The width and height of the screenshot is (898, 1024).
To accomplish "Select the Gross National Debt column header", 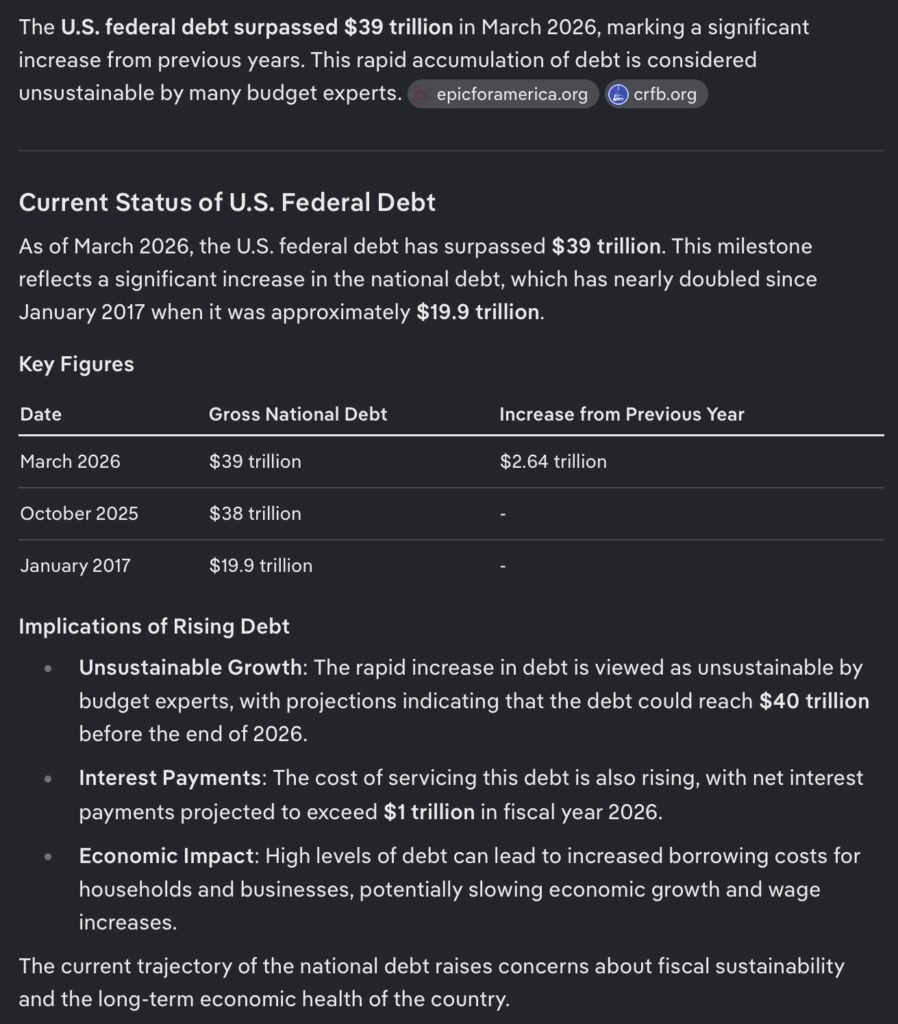I will [x=297, y=414].
